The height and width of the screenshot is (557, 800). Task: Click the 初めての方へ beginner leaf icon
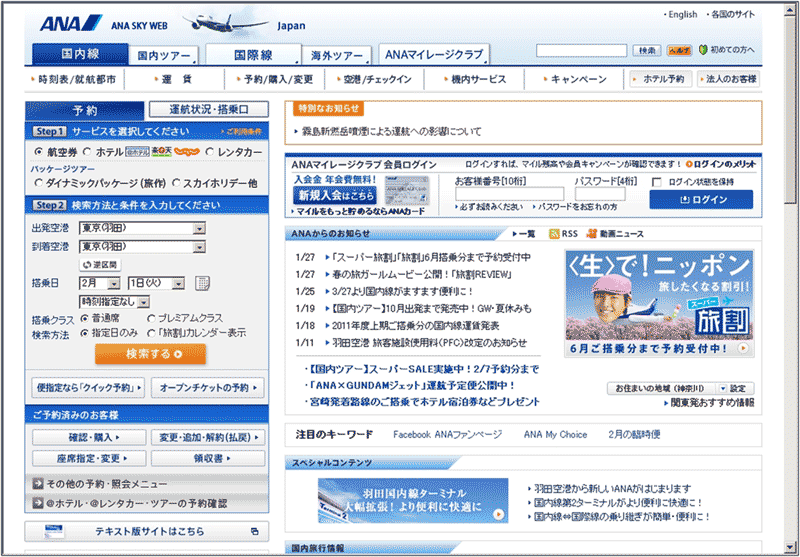click(704, 50)
